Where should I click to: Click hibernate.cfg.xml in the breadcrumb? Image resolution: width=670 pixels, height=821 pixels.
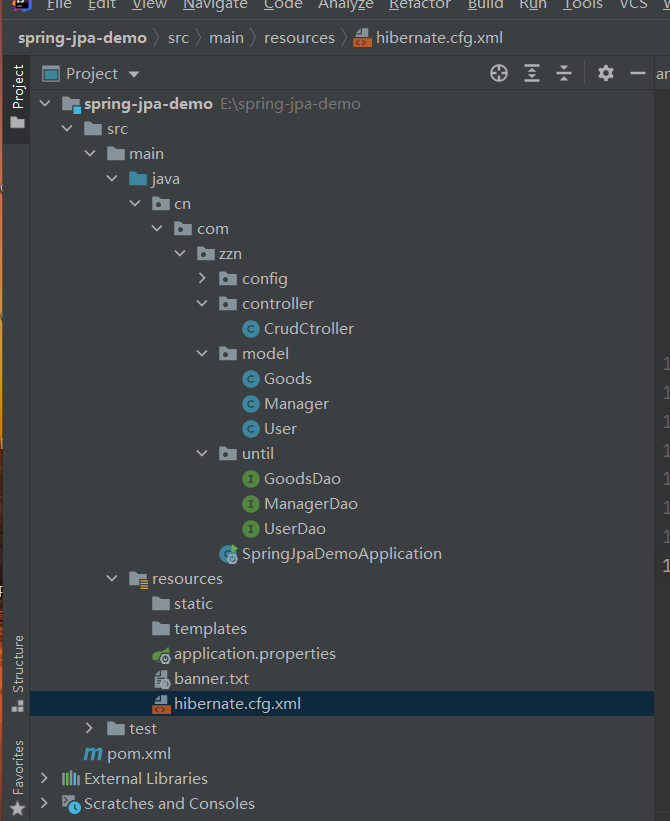click(440, 38)
